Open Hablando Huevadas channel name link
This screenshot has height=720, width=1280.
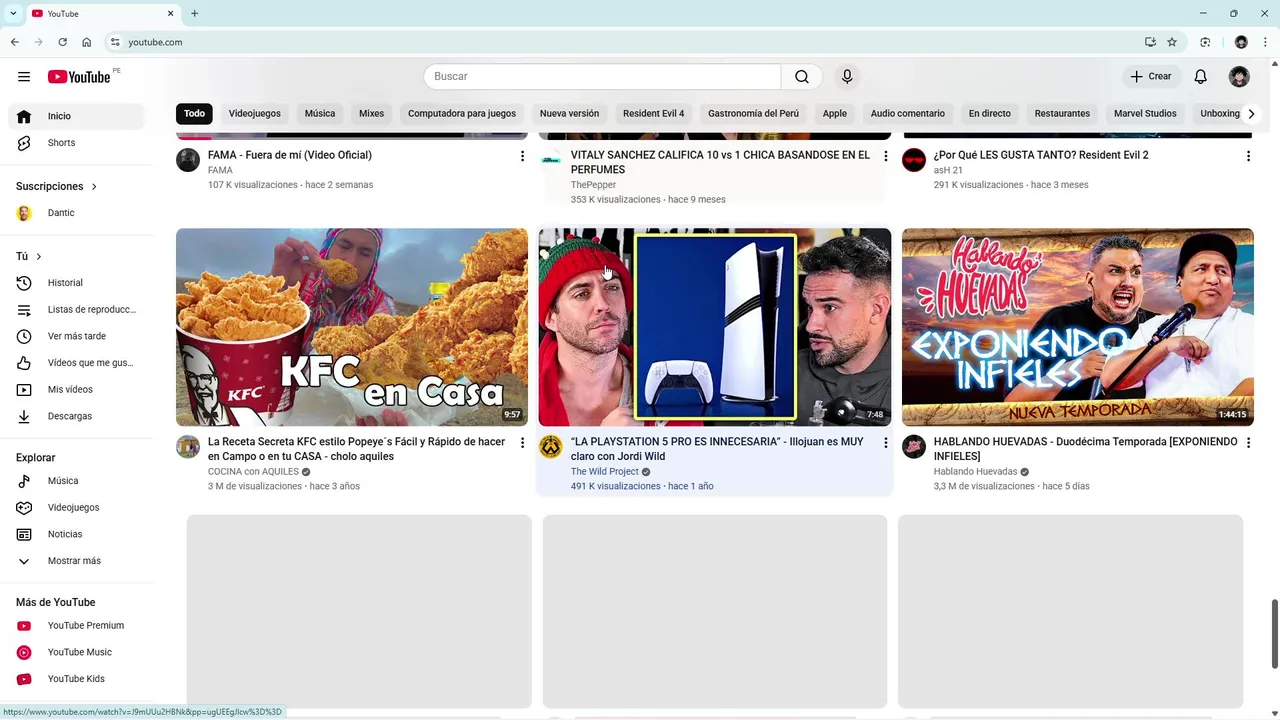(x=975, y=472)
